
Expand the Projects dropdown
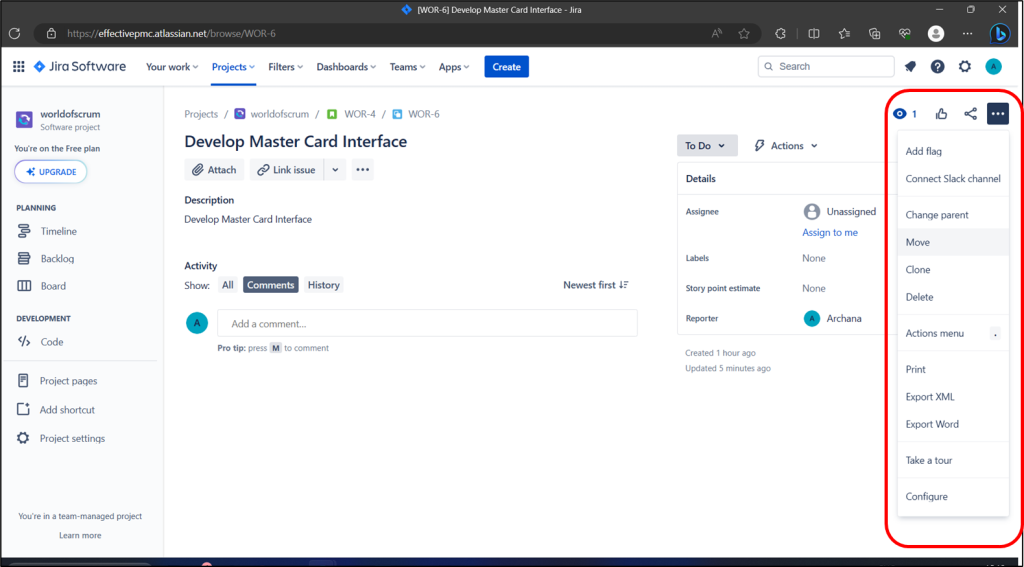[x=233, y=67]
